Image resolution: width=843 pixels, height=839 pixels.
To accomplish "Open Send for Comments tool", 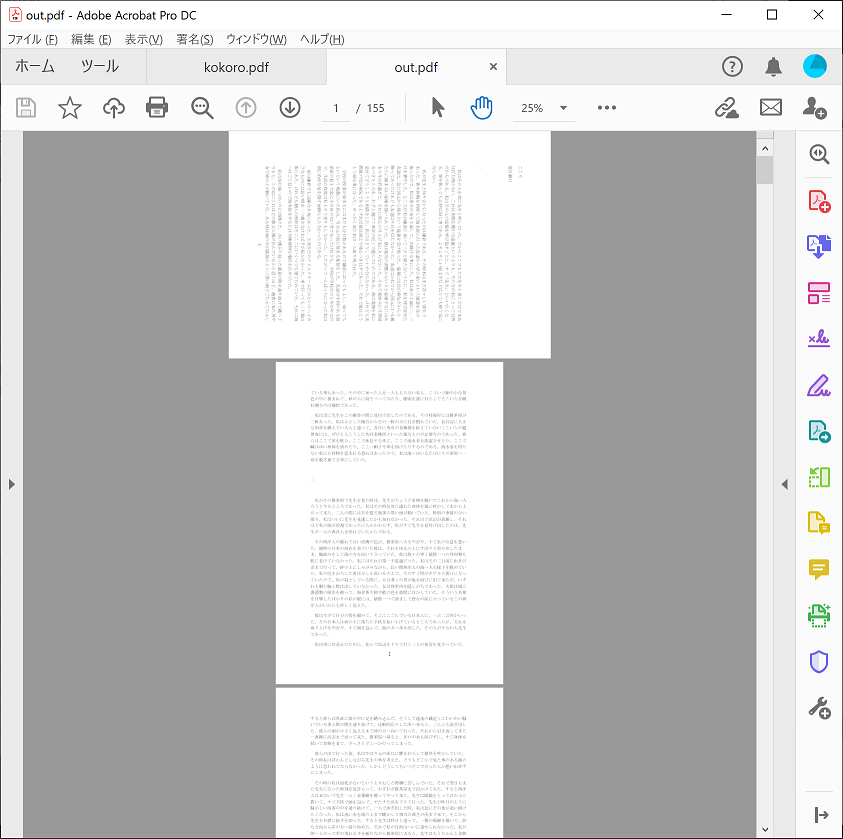I will 819,523.
